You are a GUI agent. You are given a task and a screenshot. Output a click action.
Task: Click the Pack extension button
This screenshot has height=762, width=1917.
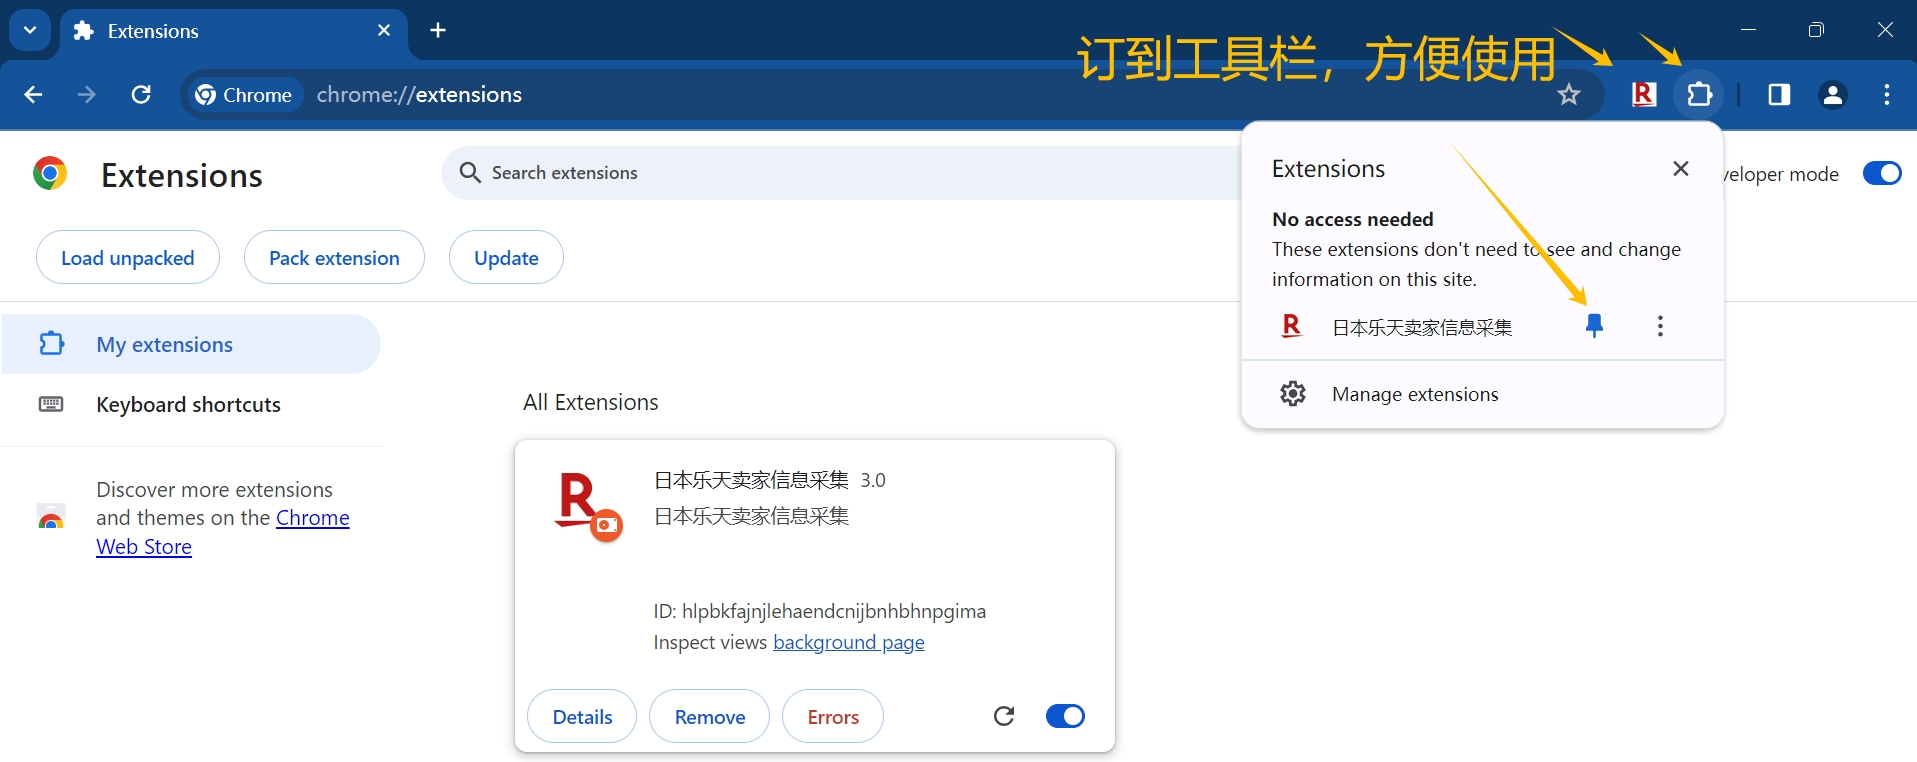point(334,258)
